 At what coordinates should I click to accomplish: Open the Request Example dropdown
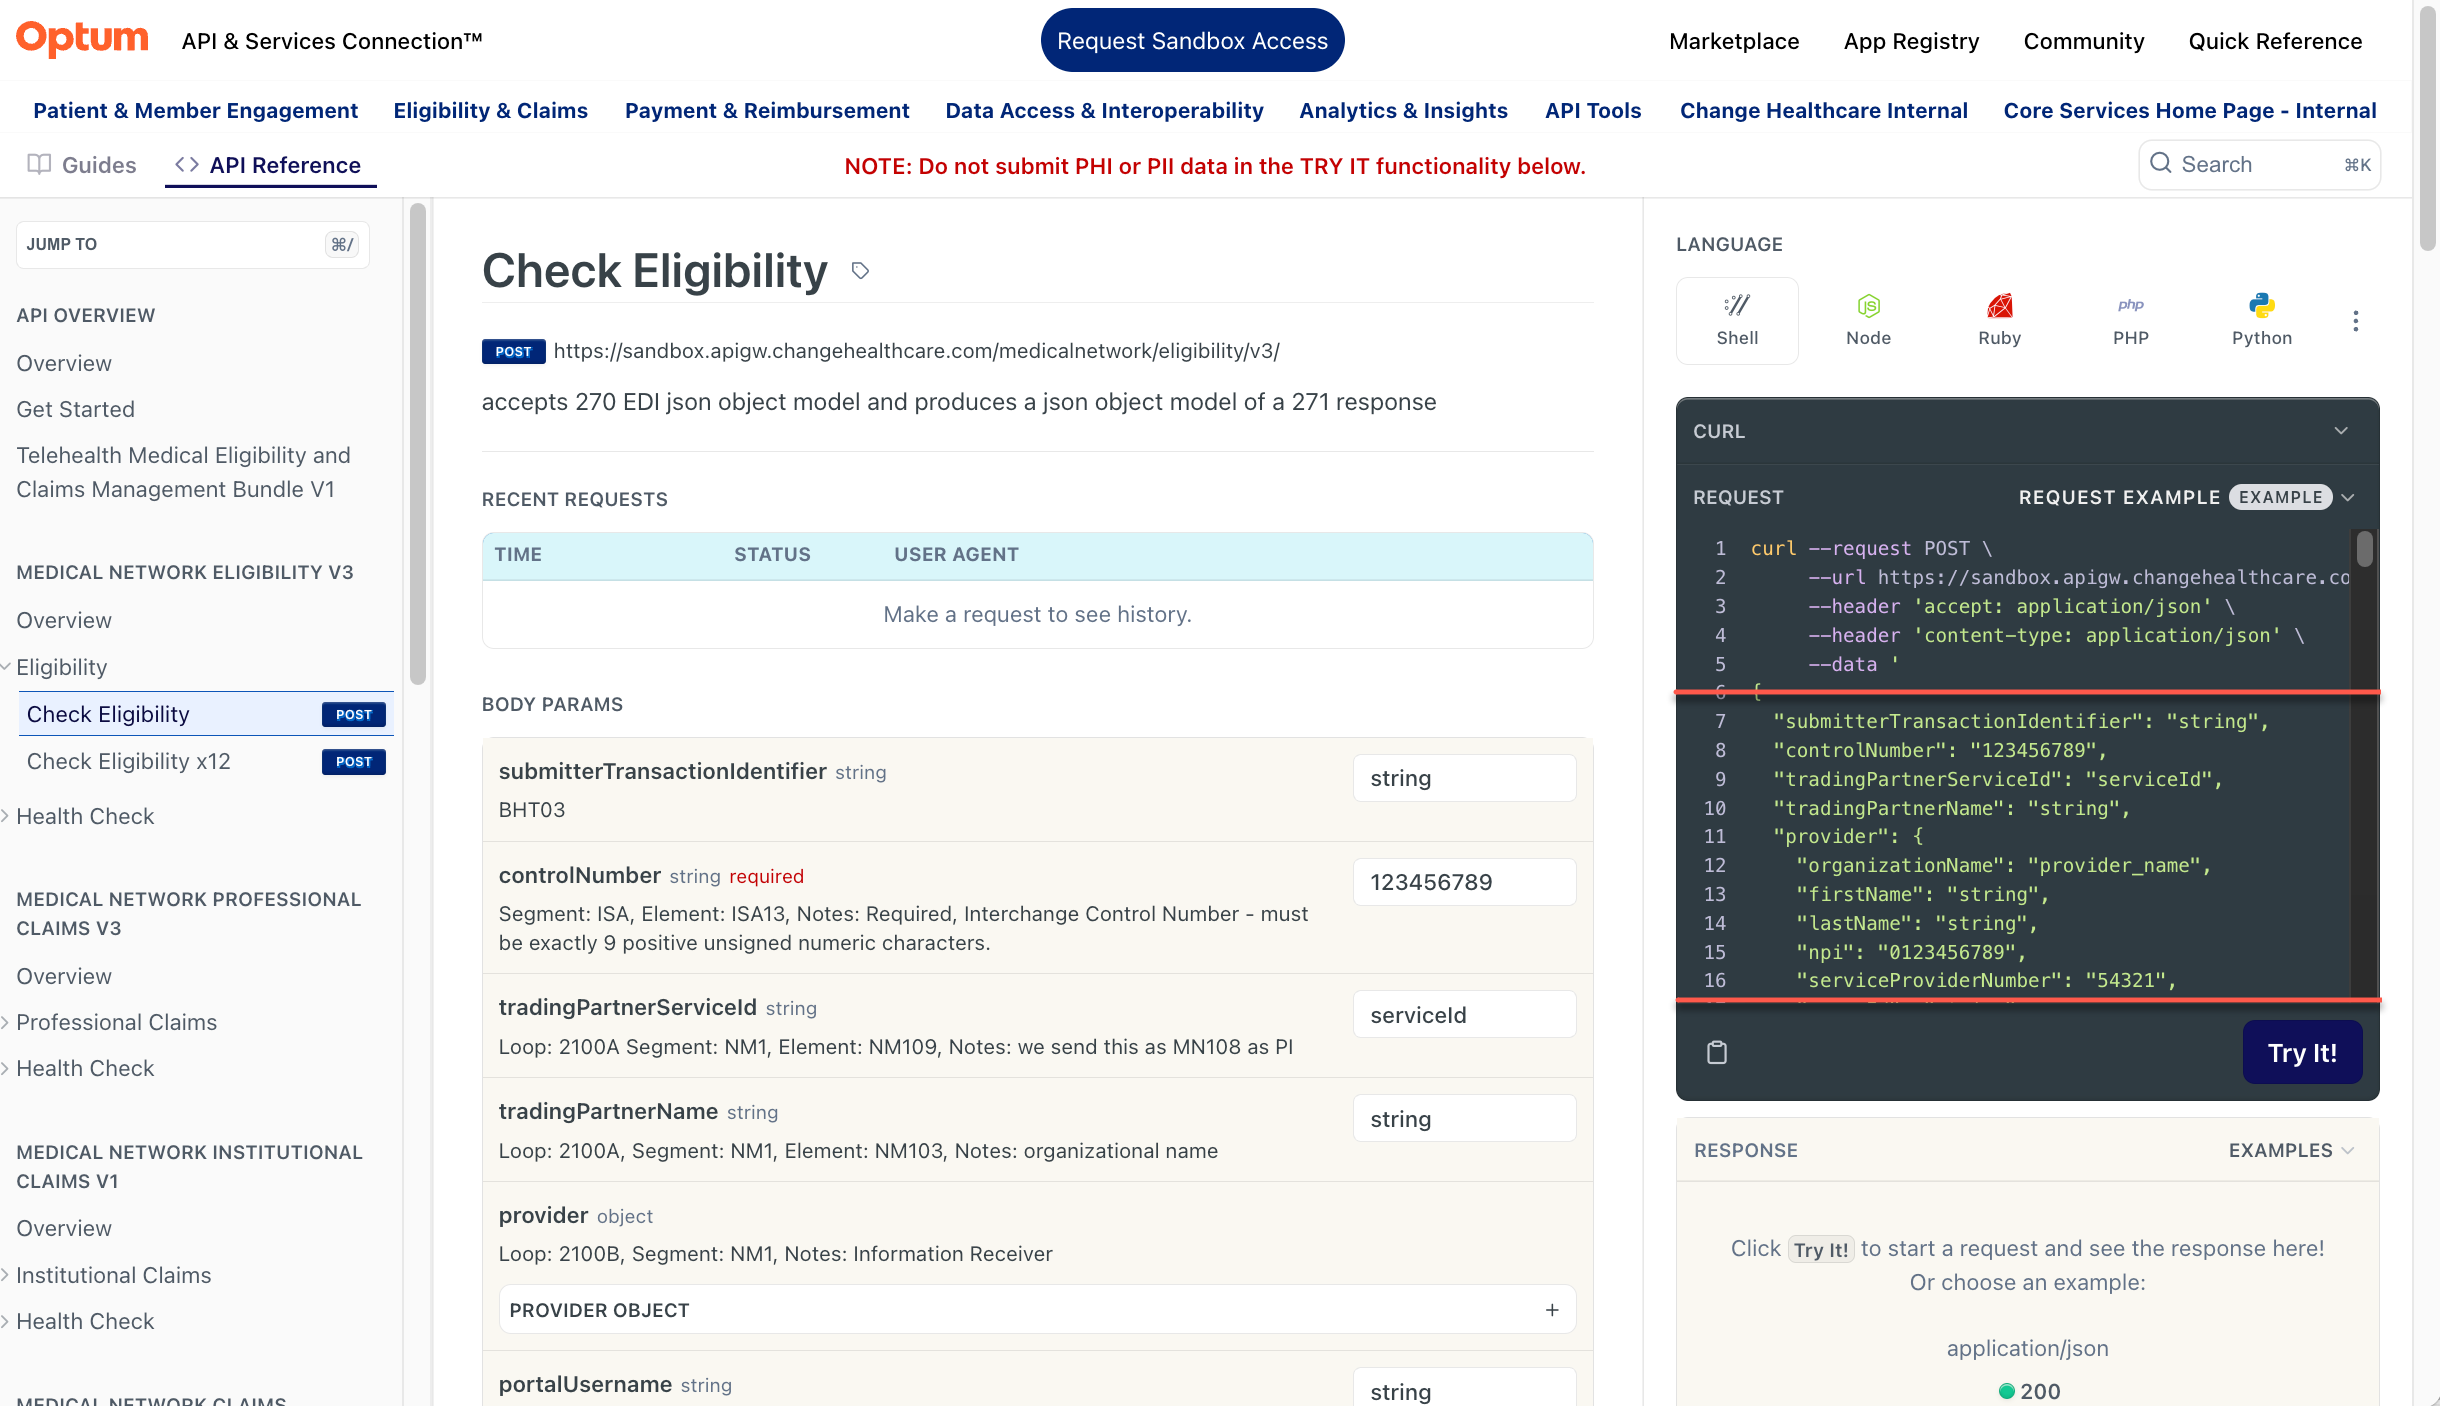2188,497
